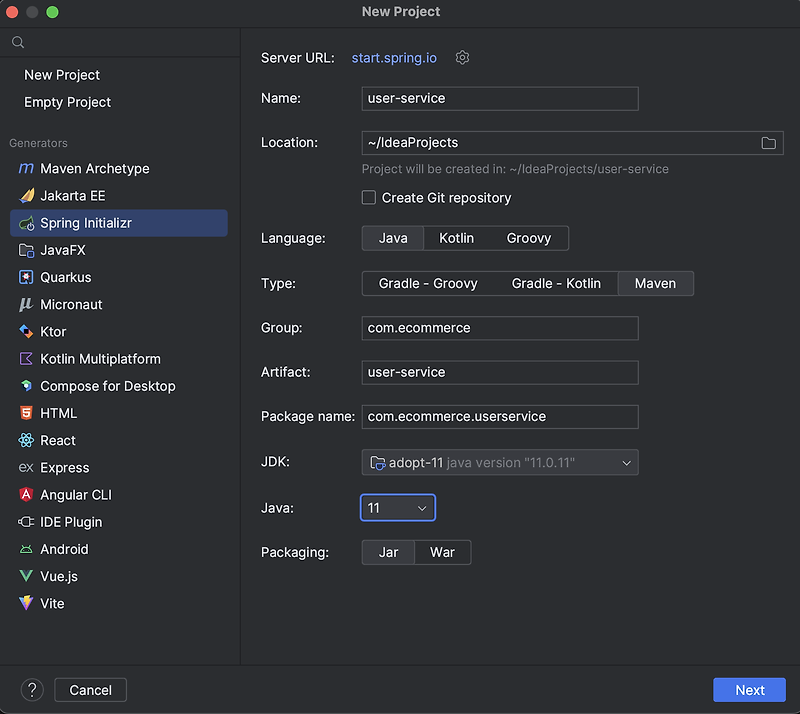Click the Ktor icon
The width and height of the screenshot is (800, 714).
26,332
